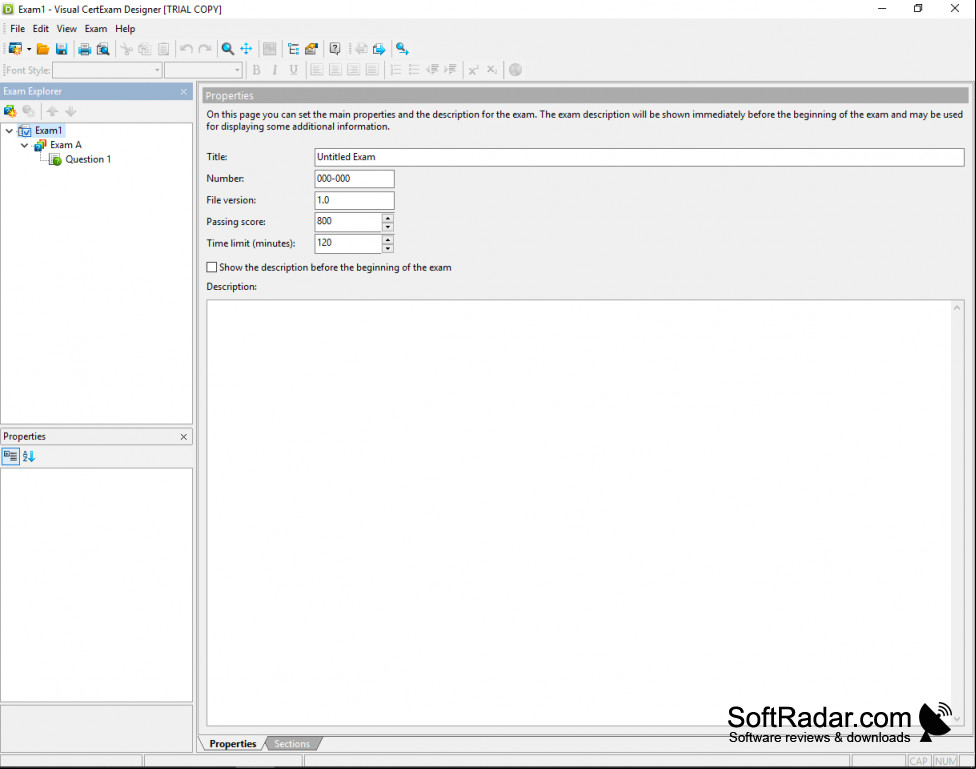Click the Cut scissors icon
The image size is (976, 769).
click(126, 49)
